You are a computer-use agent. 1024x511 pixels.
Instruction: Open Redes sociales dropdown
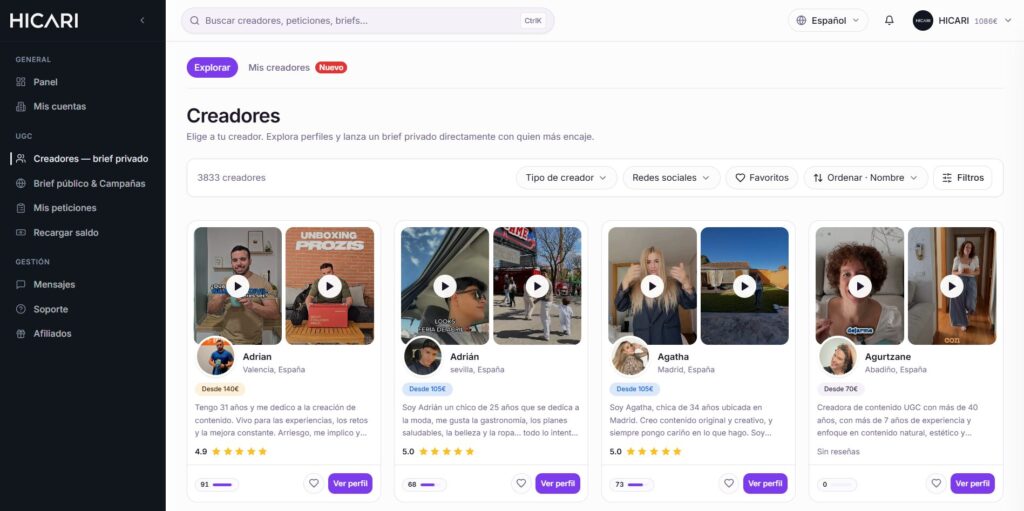[671, 178]
